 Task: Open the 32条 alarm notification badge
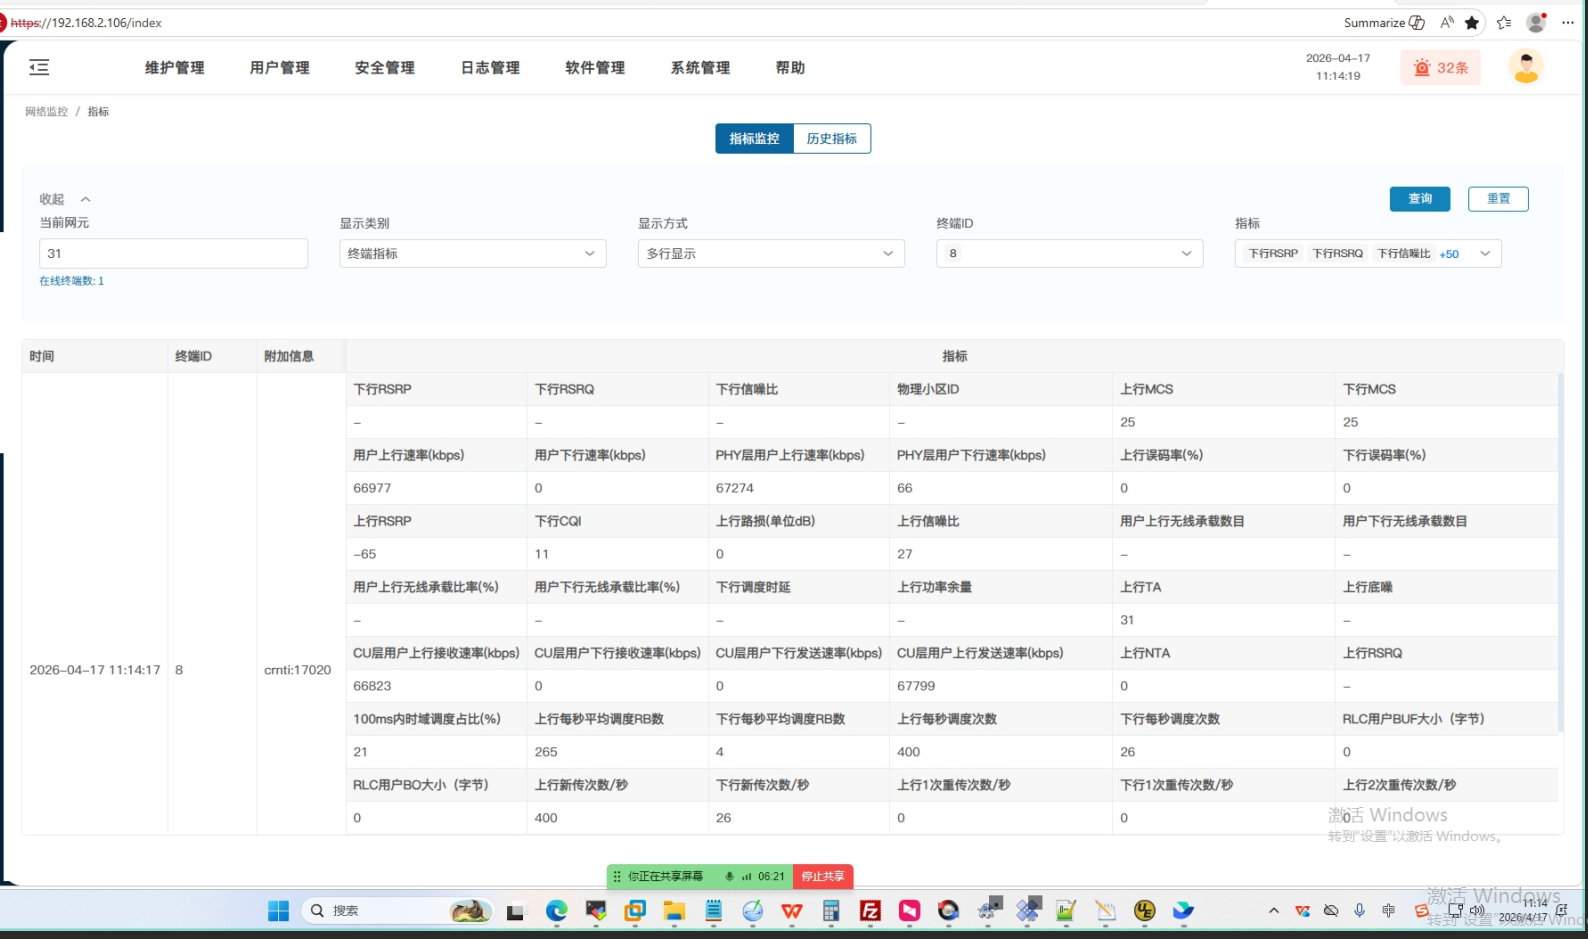1440,68
